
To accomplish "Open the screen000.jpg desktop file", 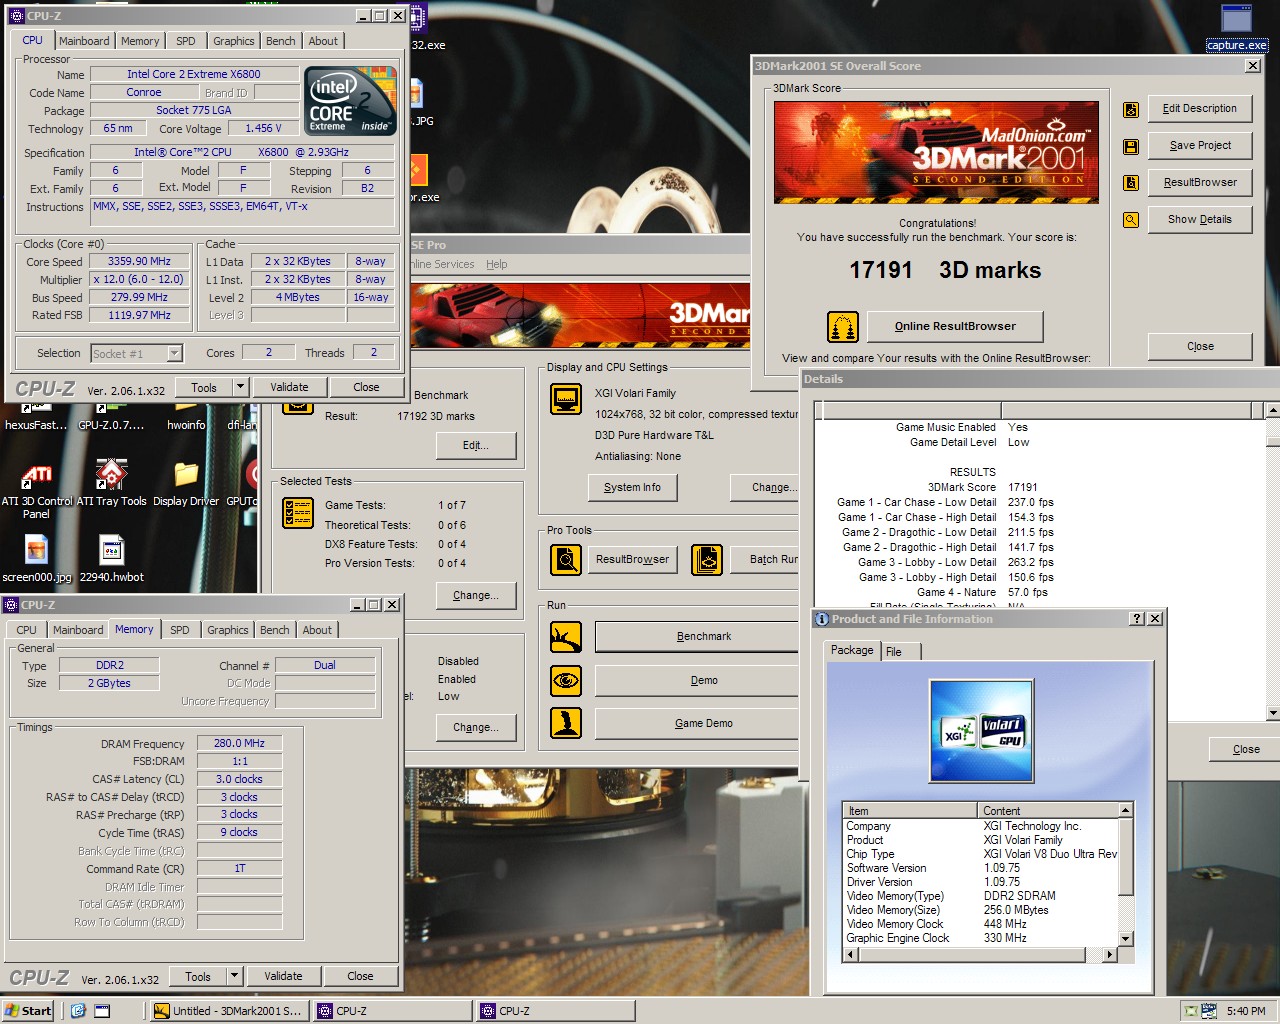I will [36, 559].
